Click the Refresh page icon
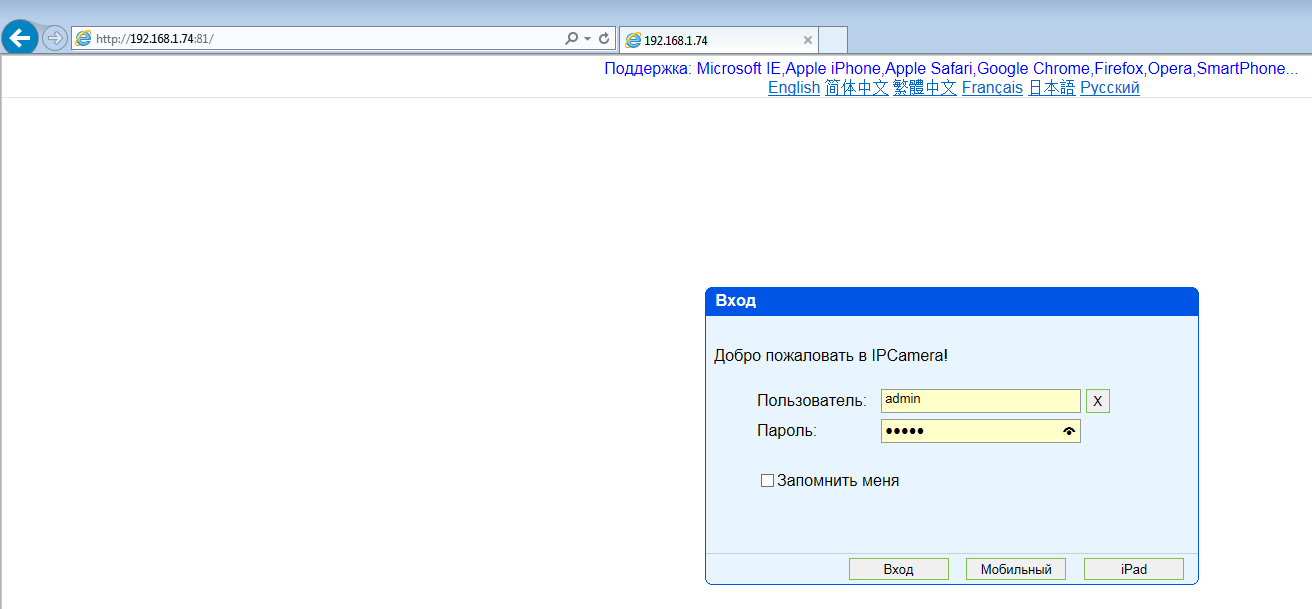Image resolution: width=1312 pixels, height=609 pixels. click(x=604, y=39)
